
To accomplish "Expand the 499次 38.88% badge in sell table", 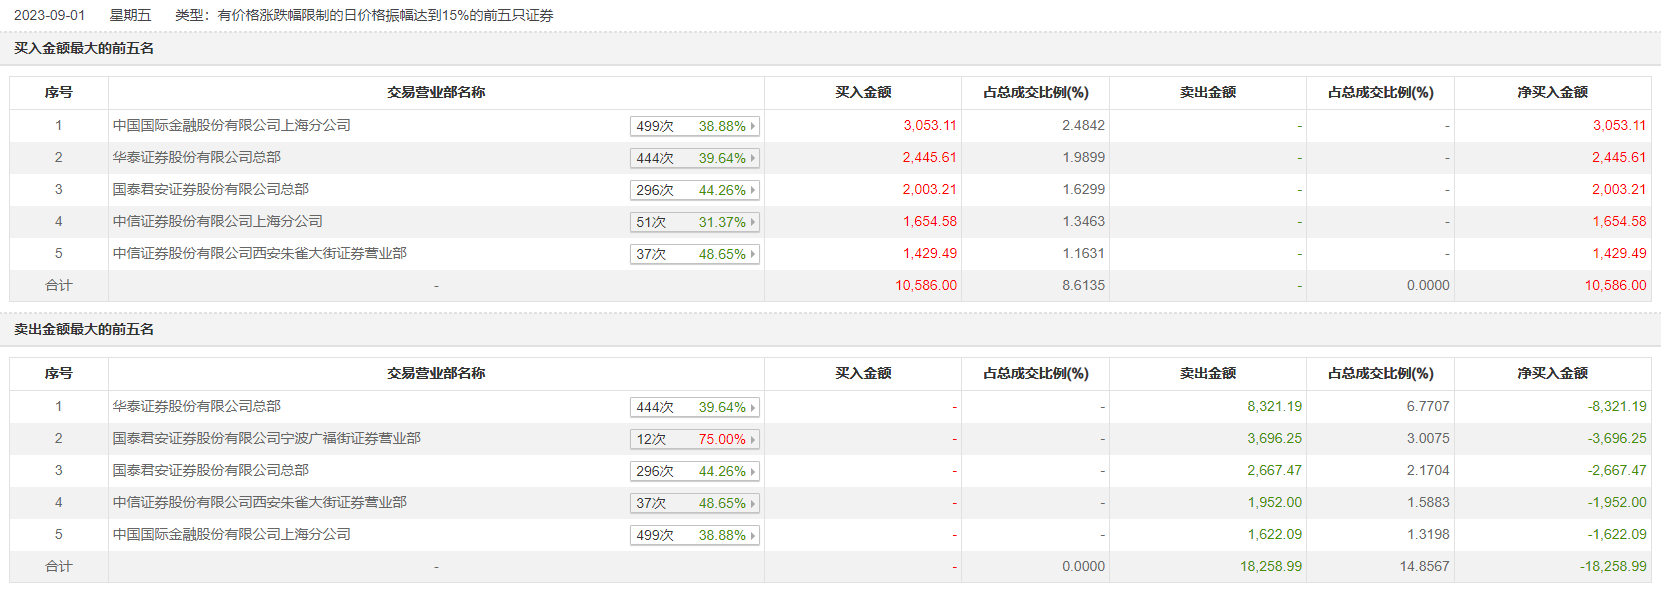I will tap(695, 535).
